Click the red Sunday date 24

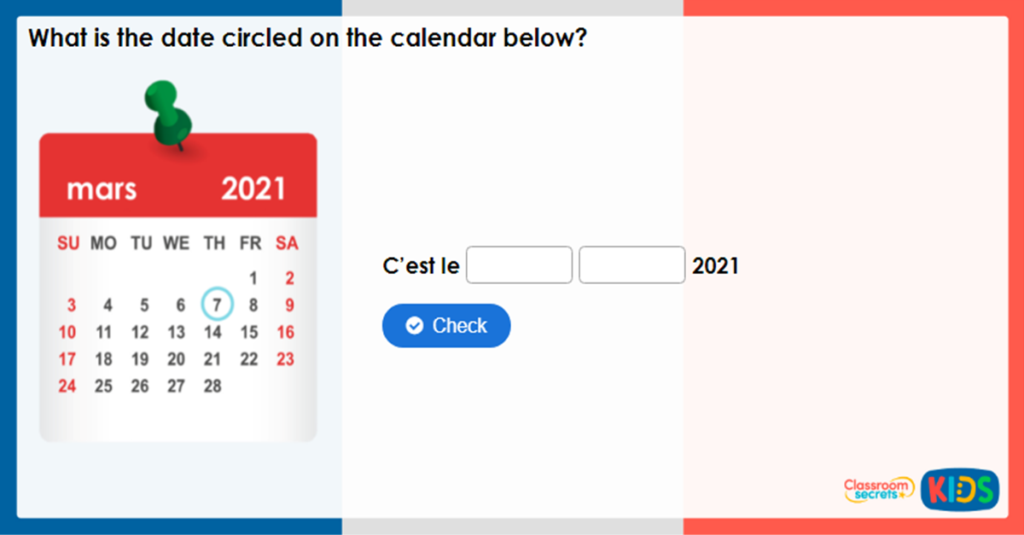point(67,386)
